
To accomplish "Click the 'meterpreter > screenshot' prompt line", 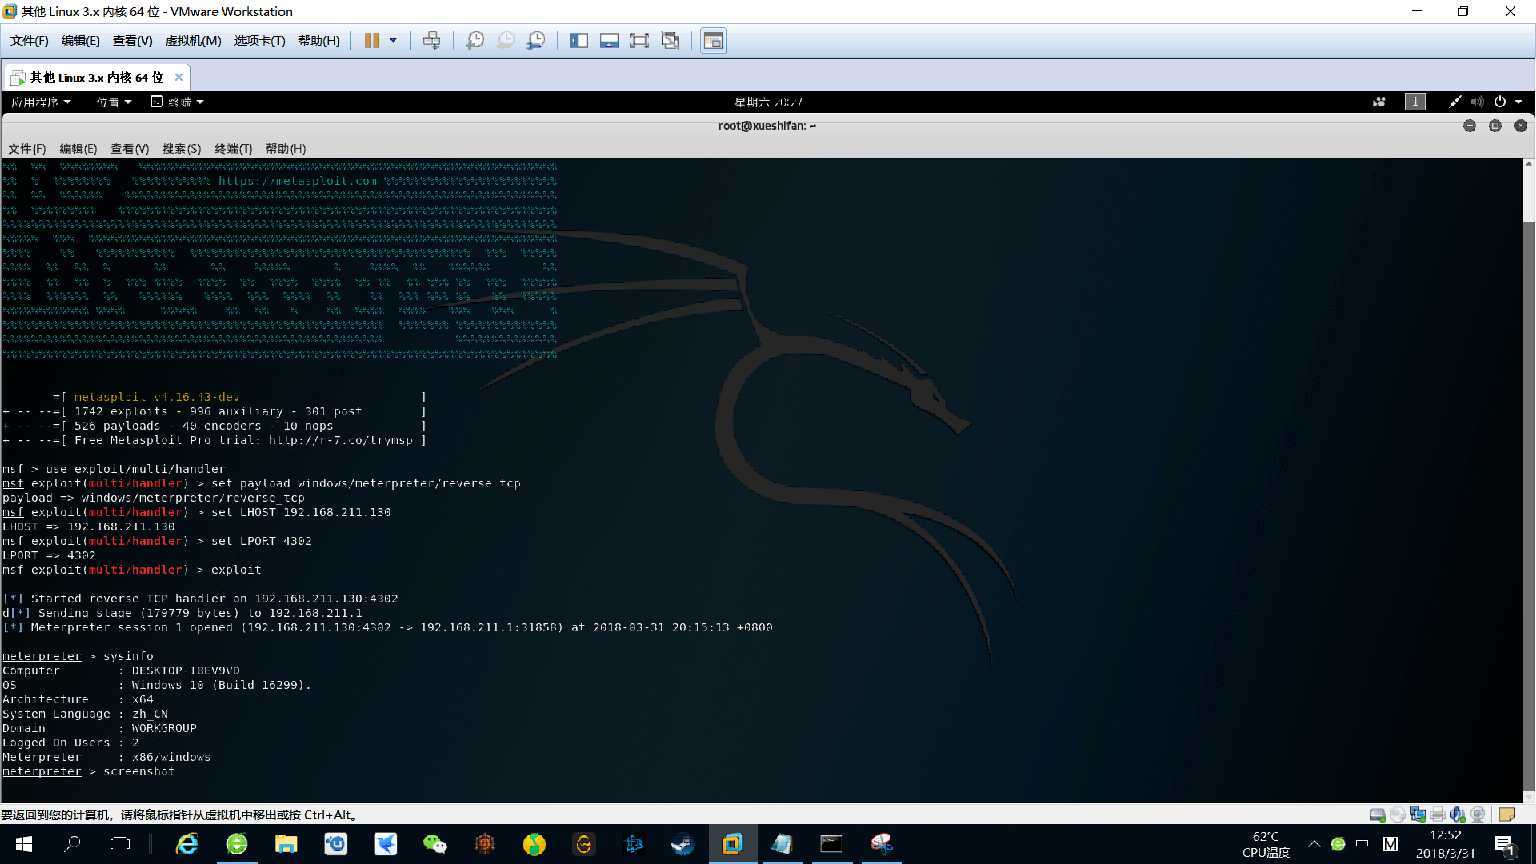I will [x=88, y=771].
